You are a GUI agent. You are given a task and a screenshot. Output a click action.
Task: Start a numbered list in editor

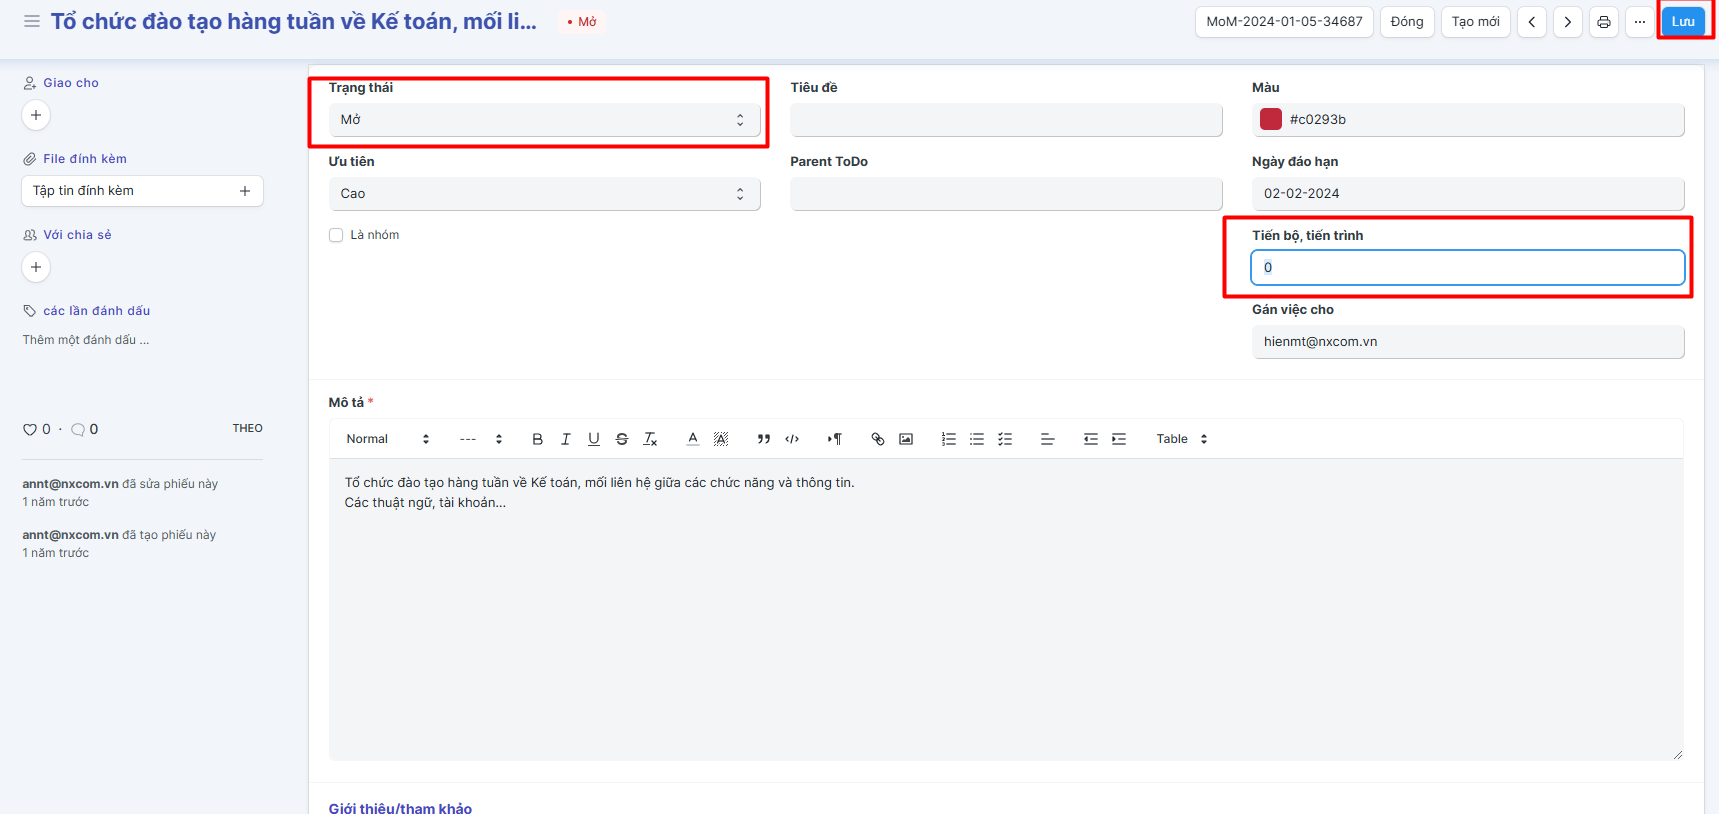pos(948,439)
